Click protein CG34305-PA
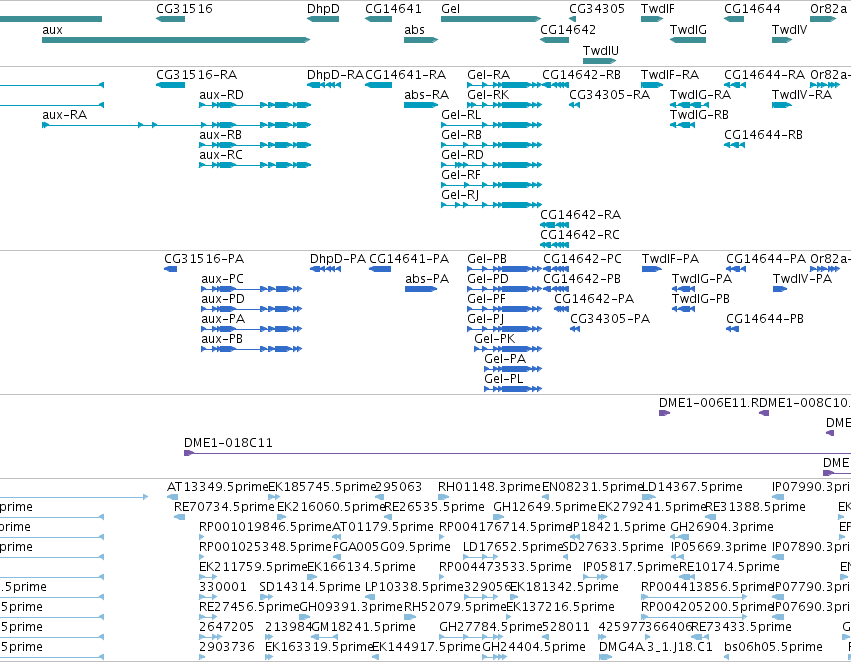Screen dimensions: 851x662 [610, 319]
